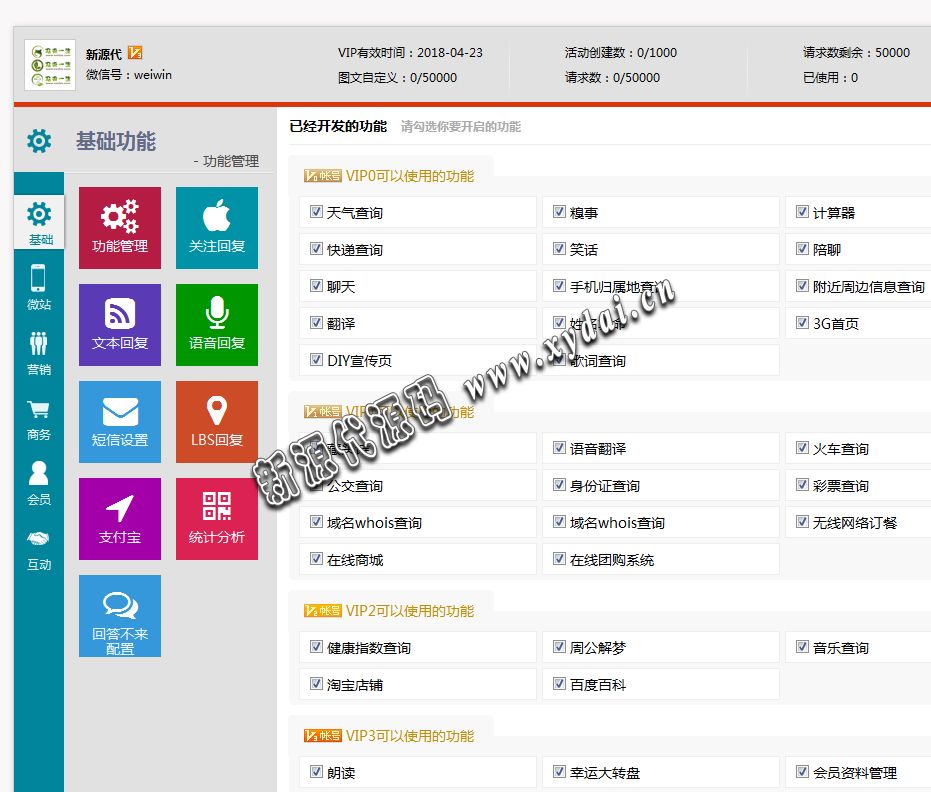The width and height of the screenshot is (931, 792).
Task: Toggle the DIY宣传页 checkbox
Action: (x=316, y=359)
